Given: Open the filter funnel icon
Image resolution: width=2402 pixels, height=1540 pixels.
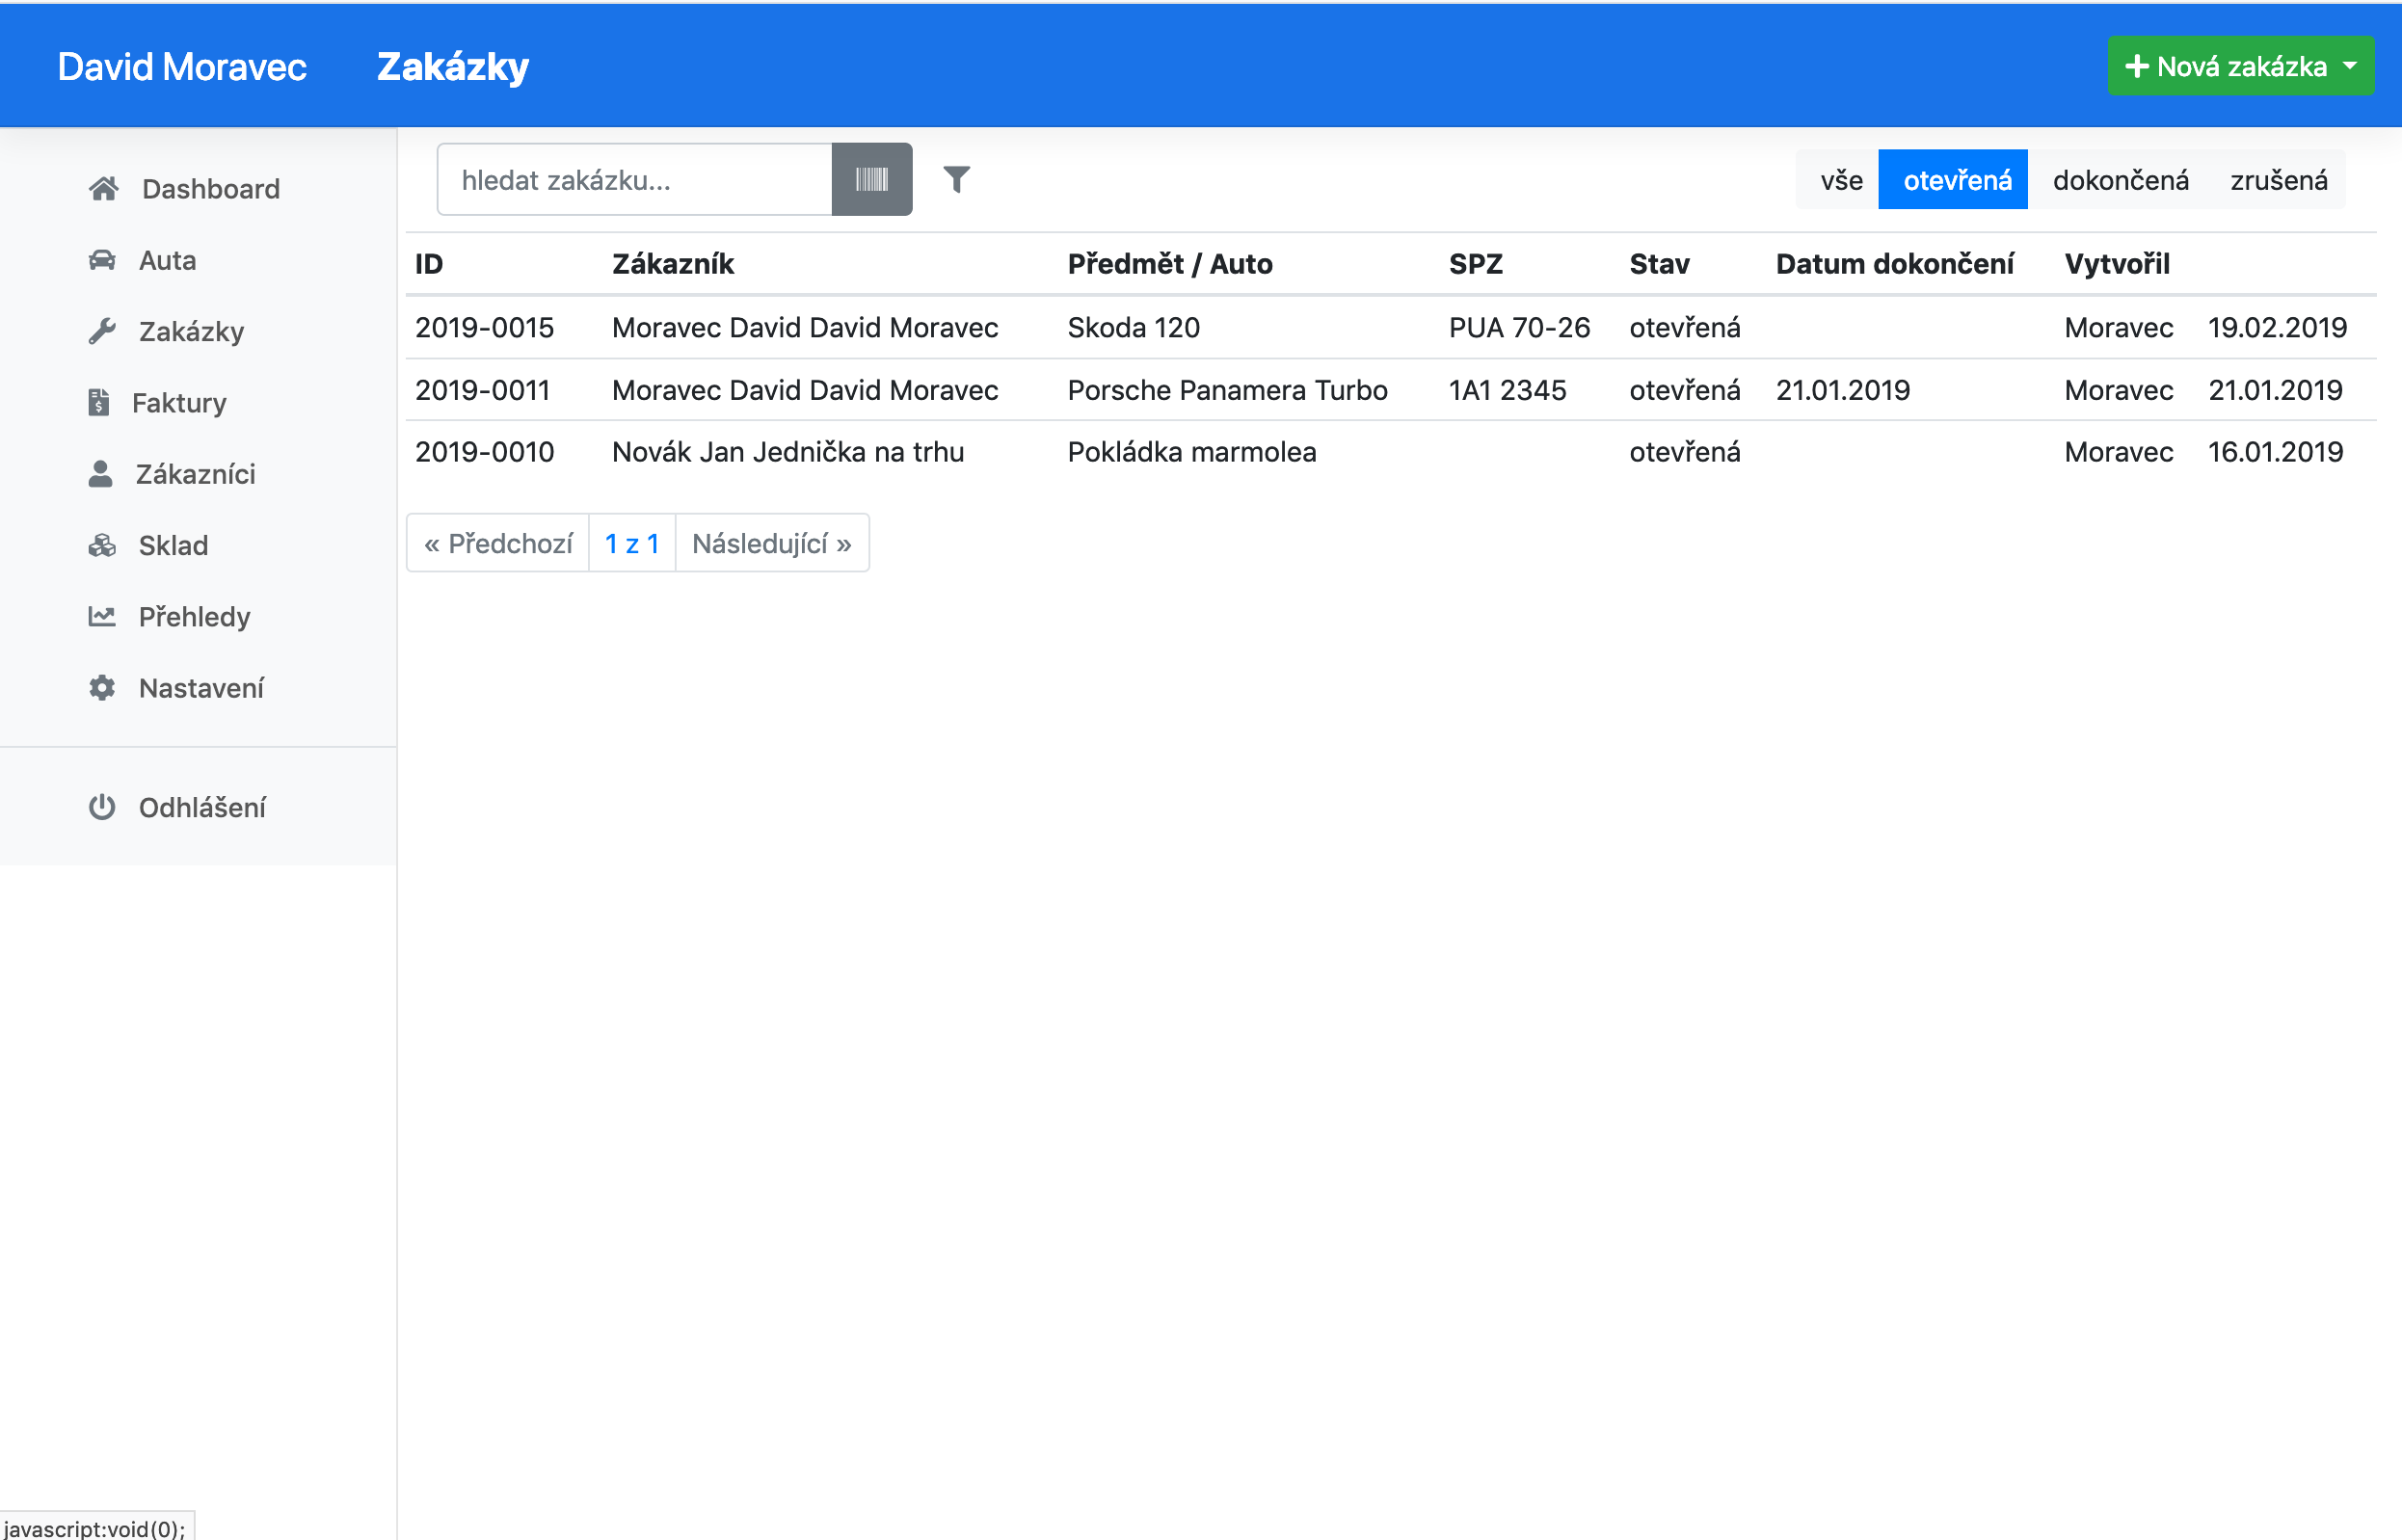Looking at the screenshot, I should tap(956, 179).
